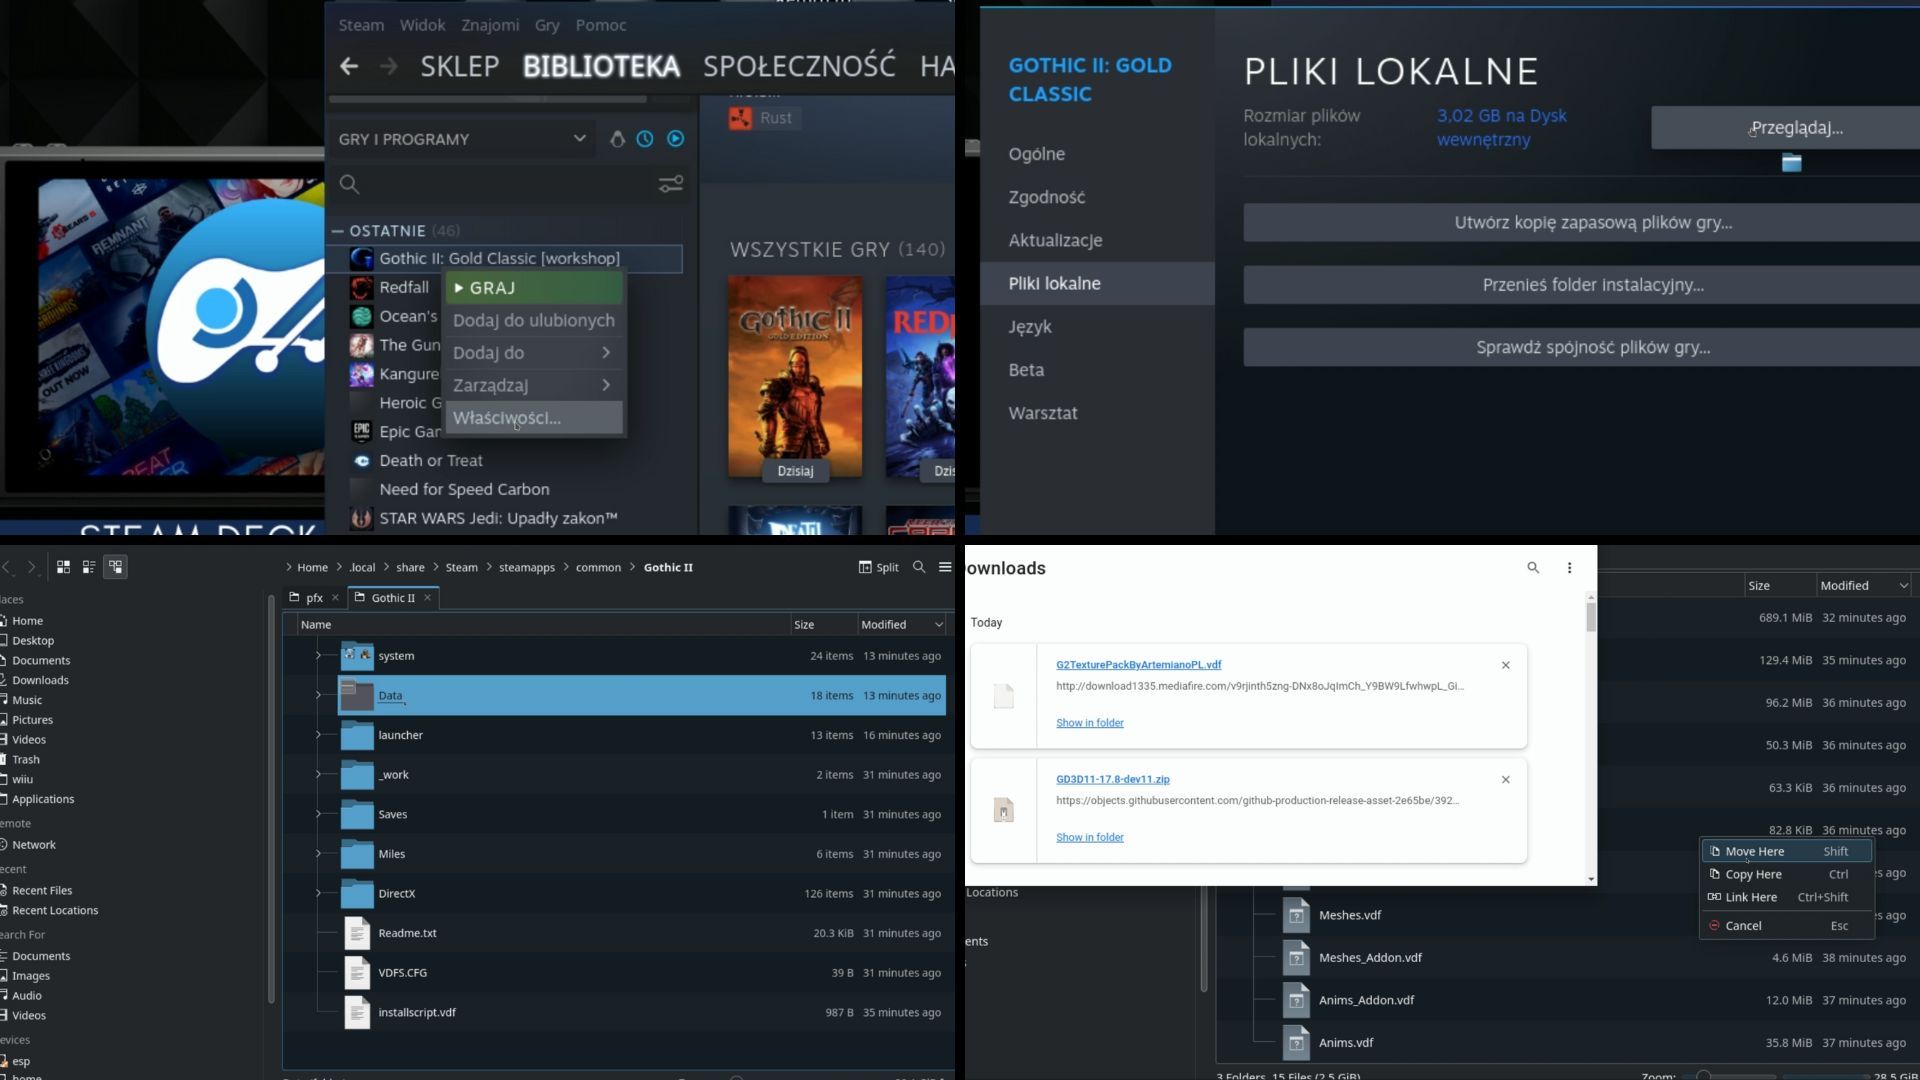Click the Przeglądaj... button

(x=1796, y=128)
